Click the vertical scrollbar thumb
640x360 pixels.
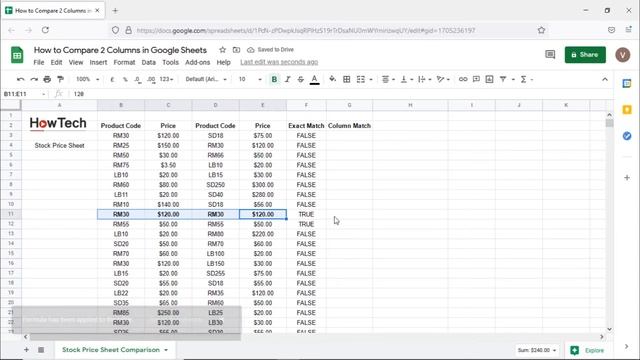[x=609, y=123]
